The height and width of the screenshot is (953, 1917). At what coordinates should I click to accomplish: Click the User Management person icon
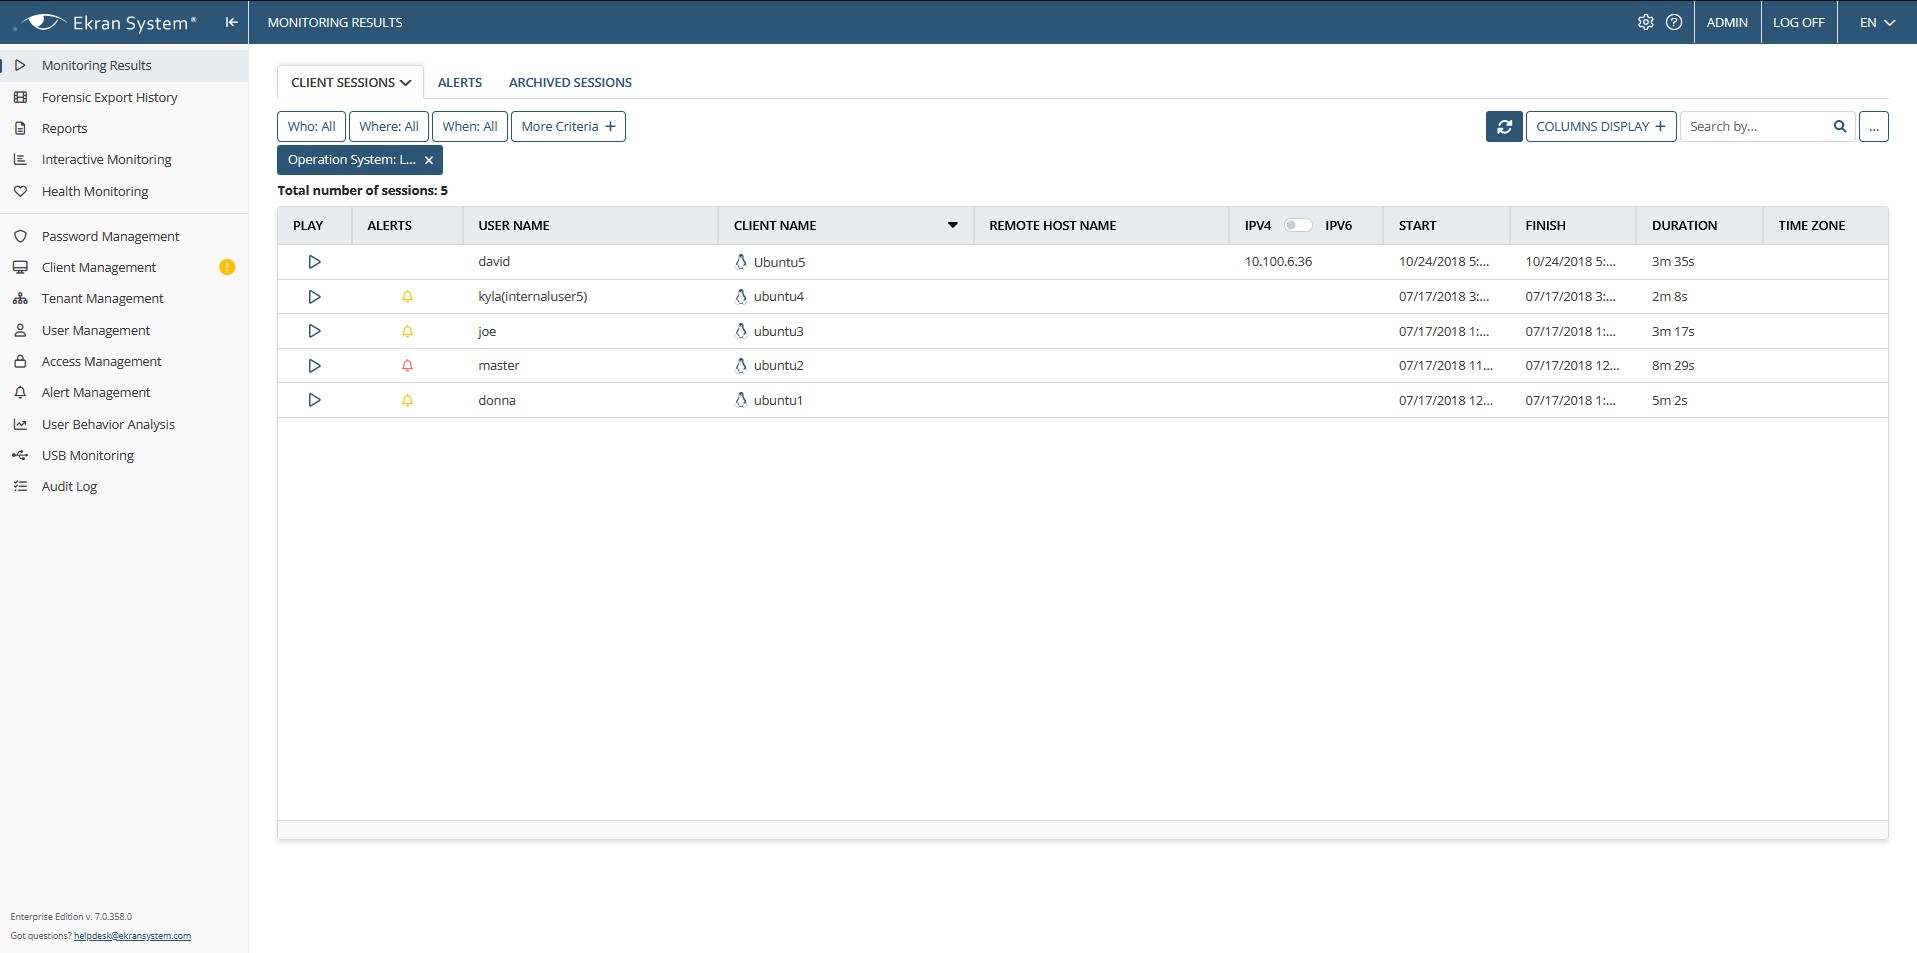click(x=20, y=330)
